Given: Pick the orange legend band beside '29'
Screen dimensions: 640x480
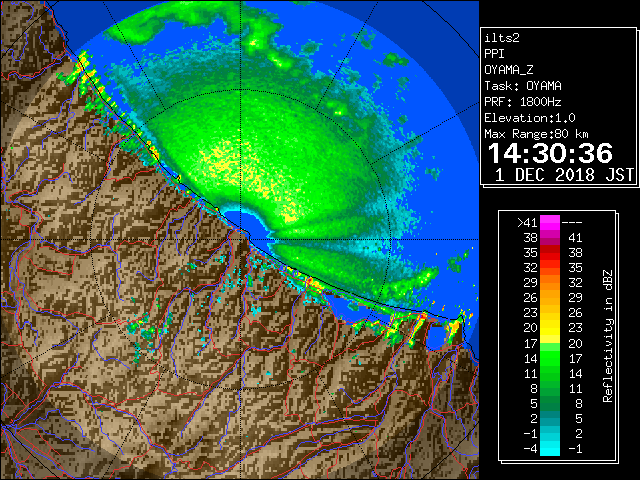Looking at the screenshot, I should (550, 283).
